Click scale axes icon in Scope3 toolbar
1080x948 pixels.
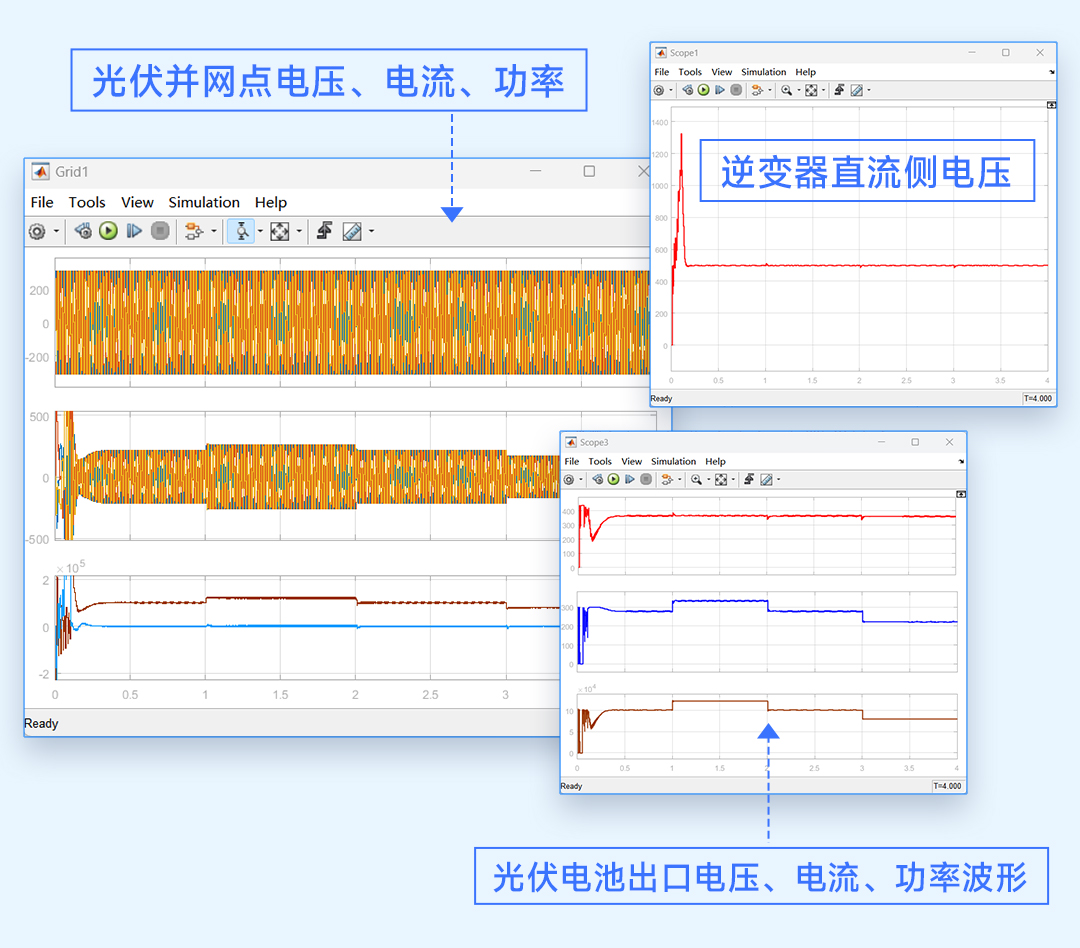721,480
